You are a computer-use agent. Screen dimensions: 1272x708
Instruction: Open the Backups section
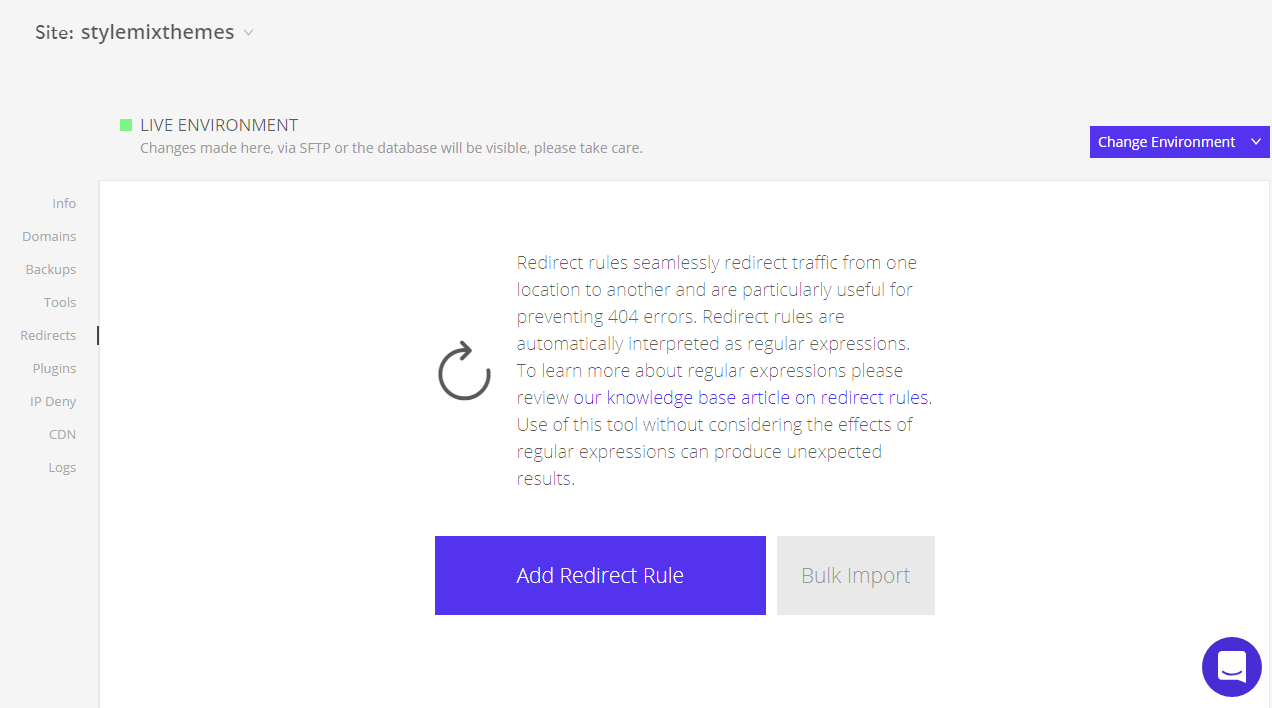[51, 269]
